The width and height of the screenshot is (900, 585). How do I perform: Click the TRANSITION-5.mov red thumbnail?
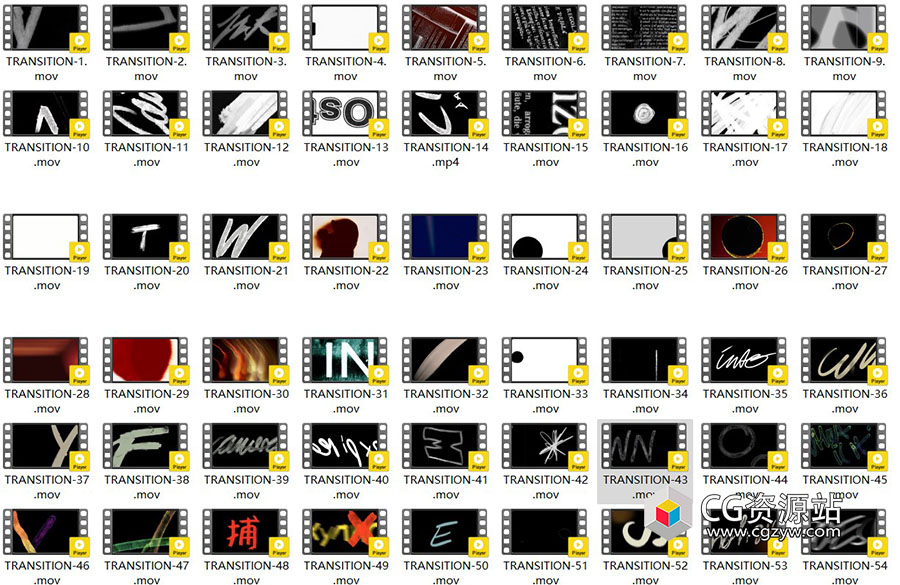click(445, 28)
